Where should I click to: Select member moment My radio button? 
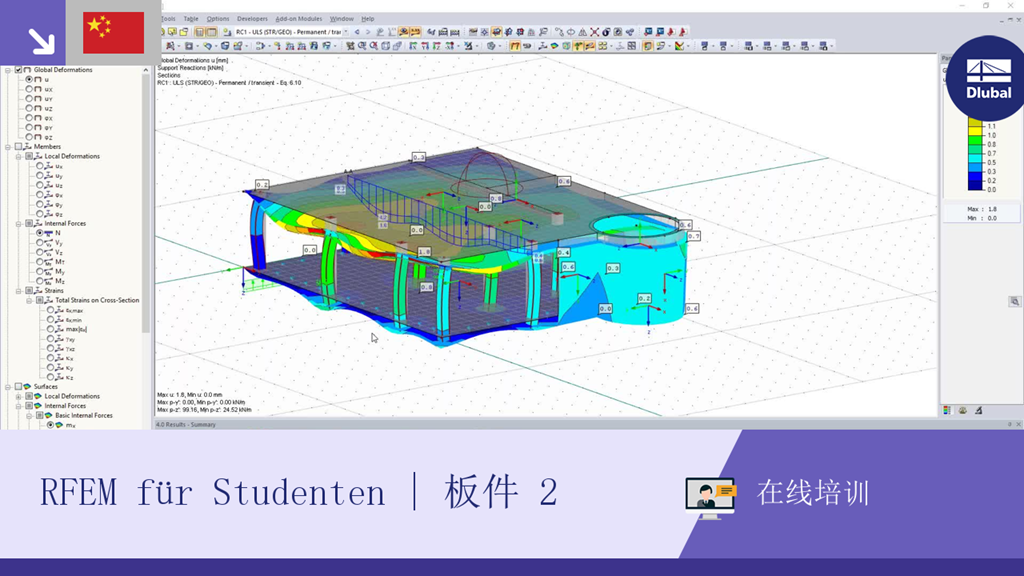click(x=40, y=272)
